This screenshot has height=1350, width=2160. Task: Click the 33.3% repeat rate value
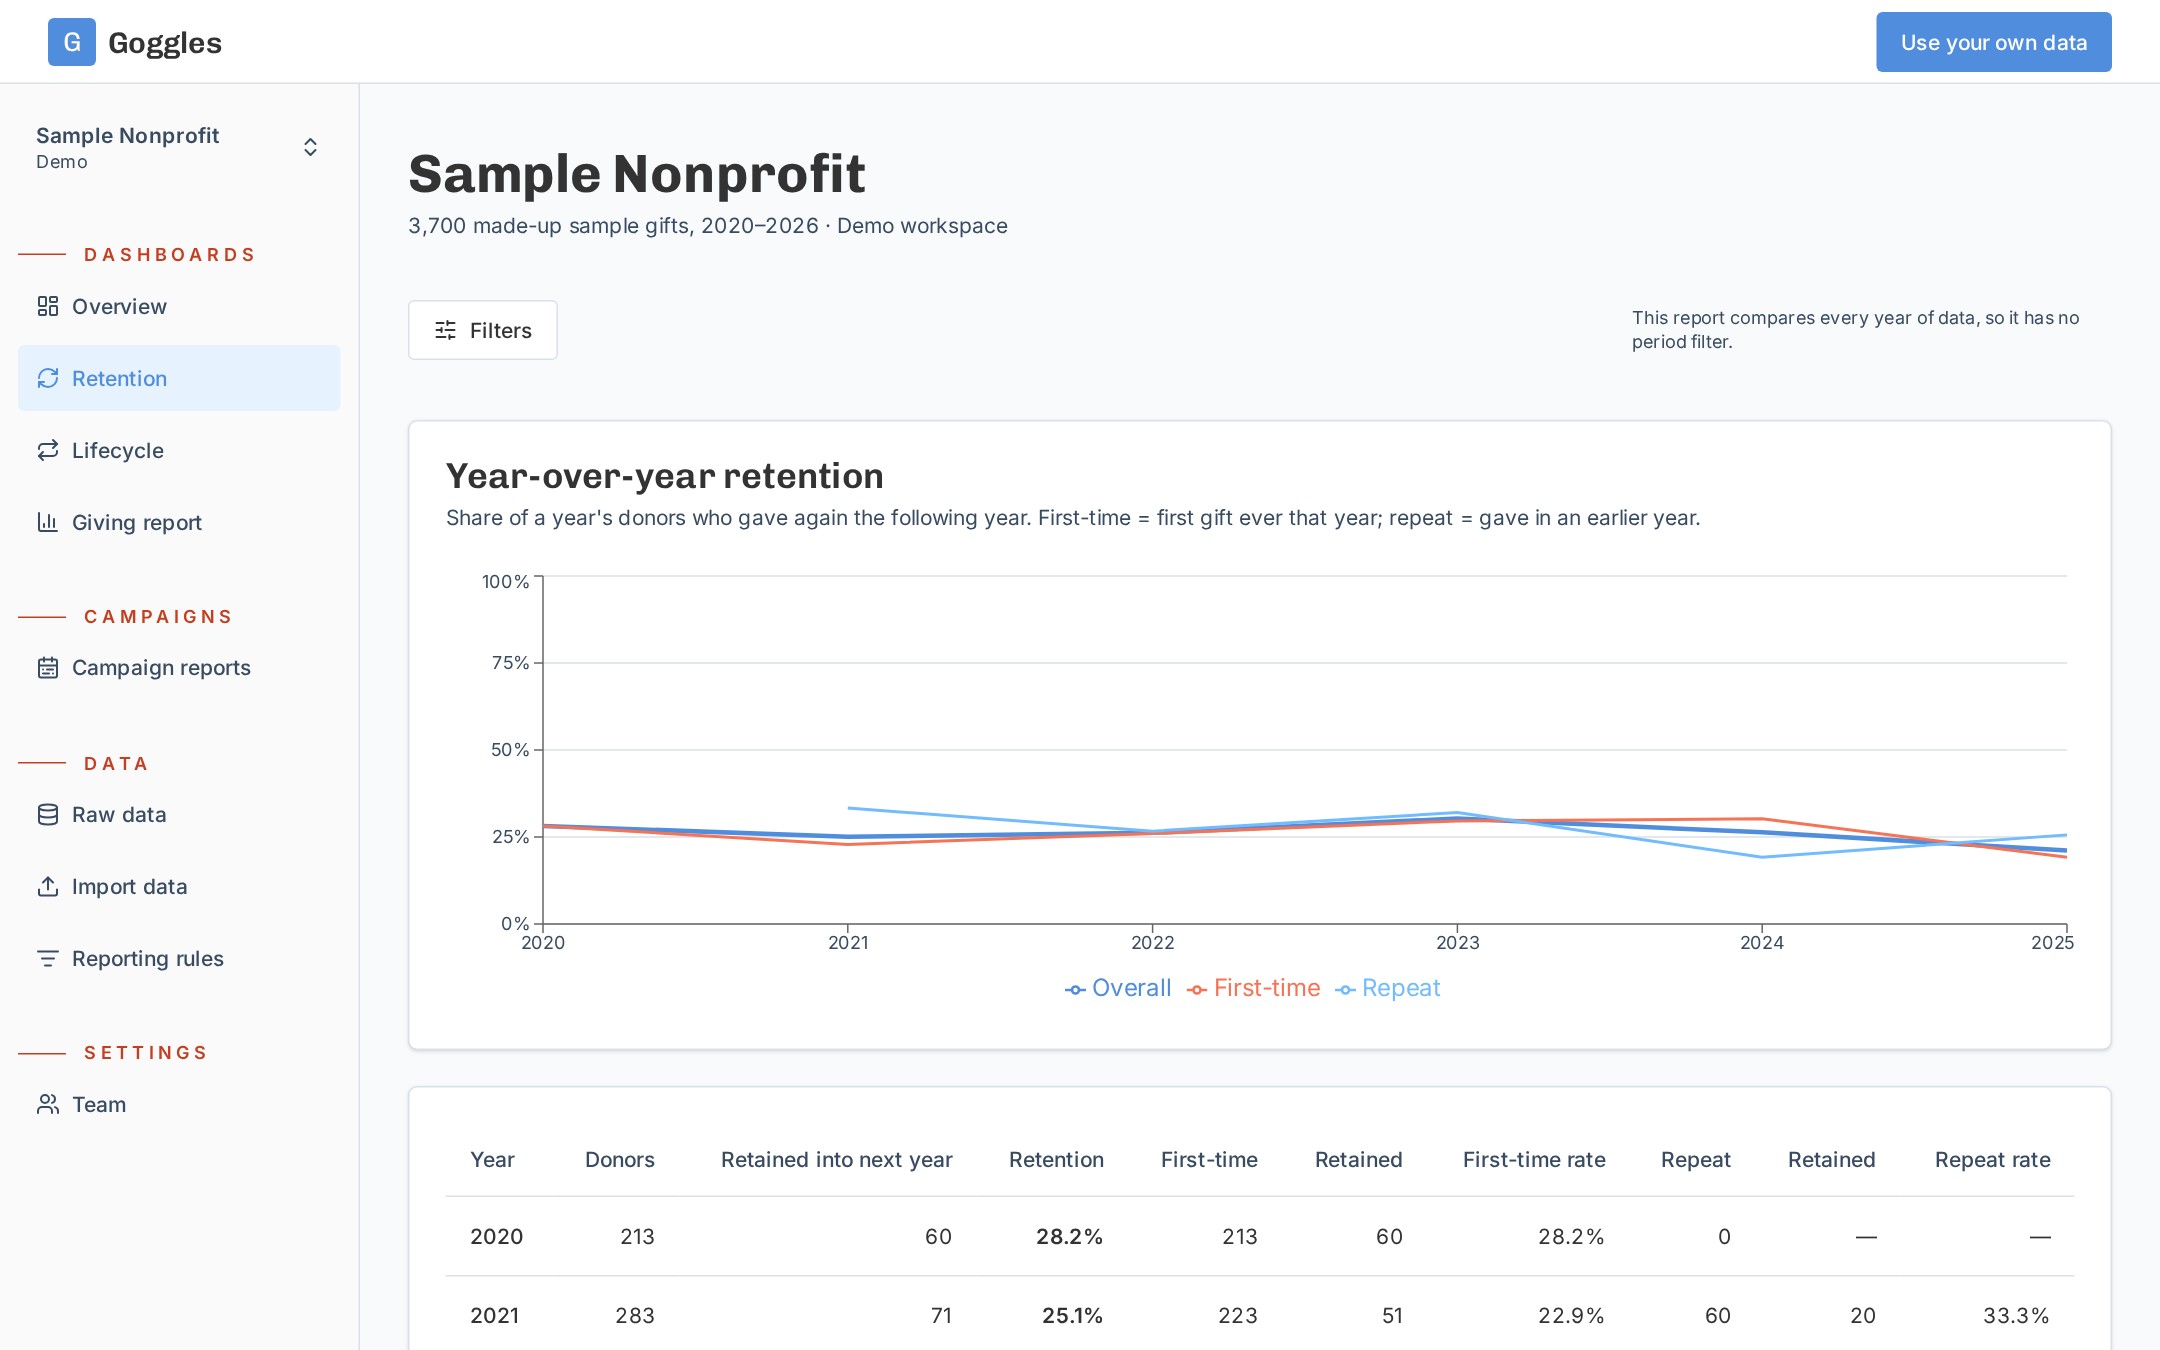pos(2016,1315)
